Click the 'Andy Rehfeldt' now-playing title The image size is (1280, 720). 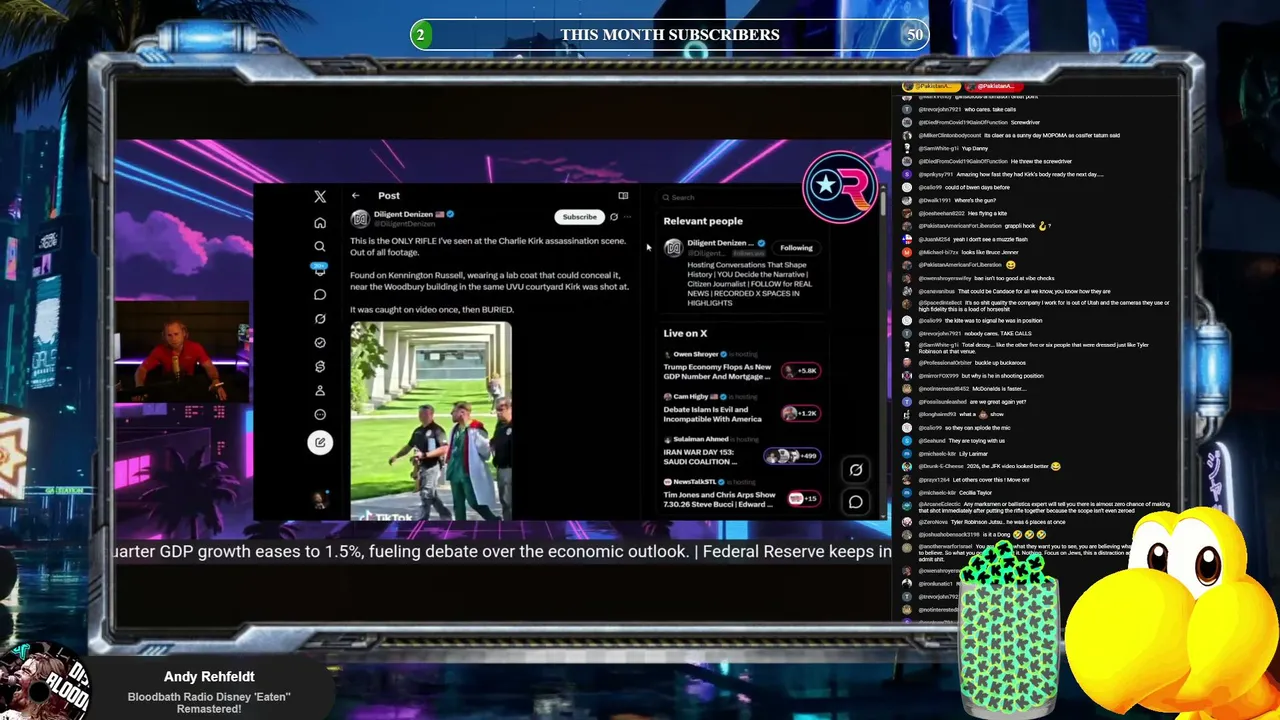[209, 677]
